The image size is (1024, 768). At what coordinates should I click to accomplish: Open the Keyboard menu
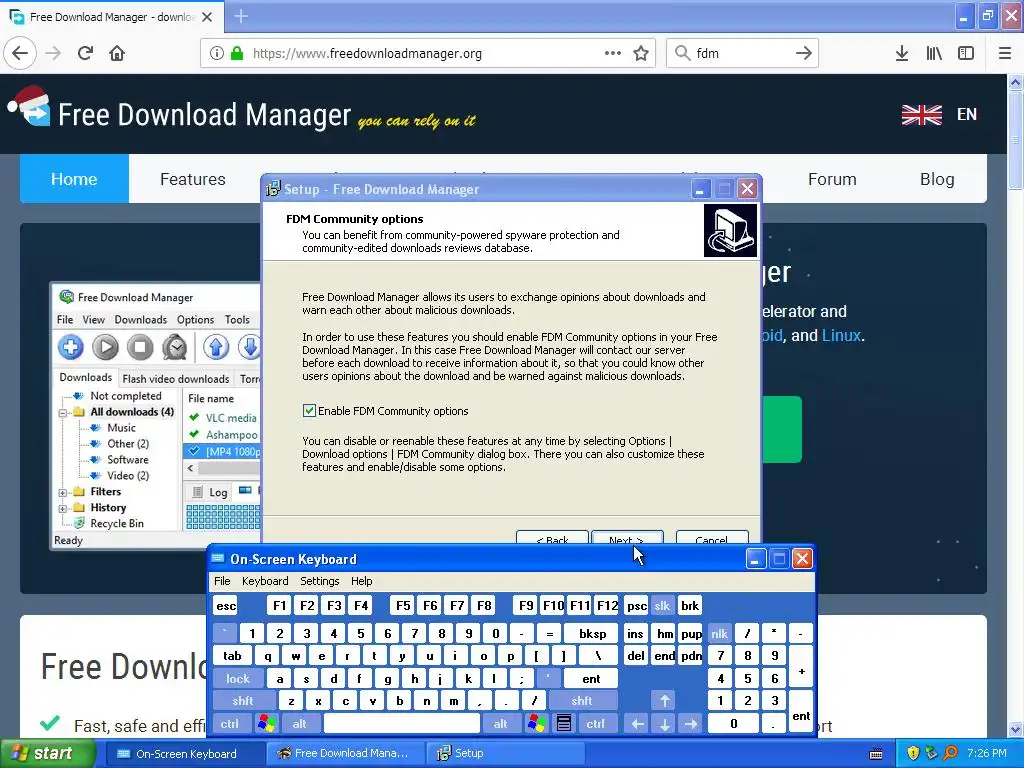pyautogui.click(x=265, y=581)
